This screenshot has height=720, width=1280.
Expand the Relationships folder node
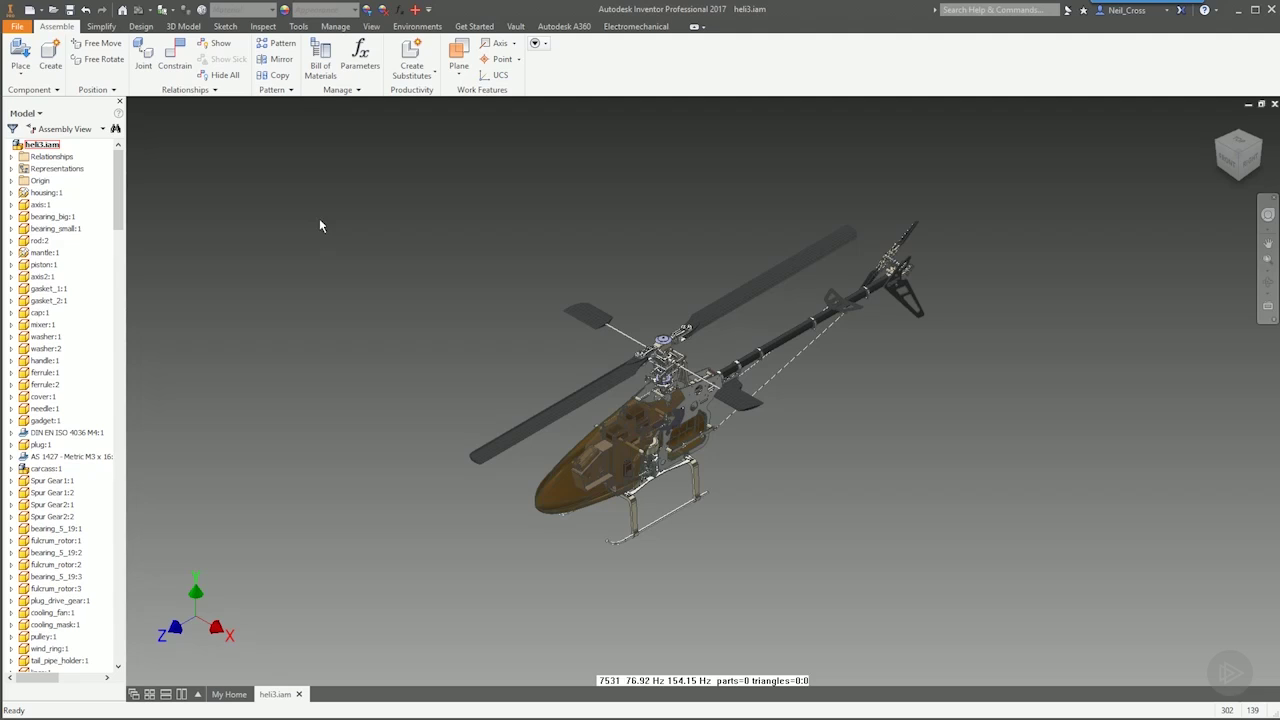(x=11, y=157)
